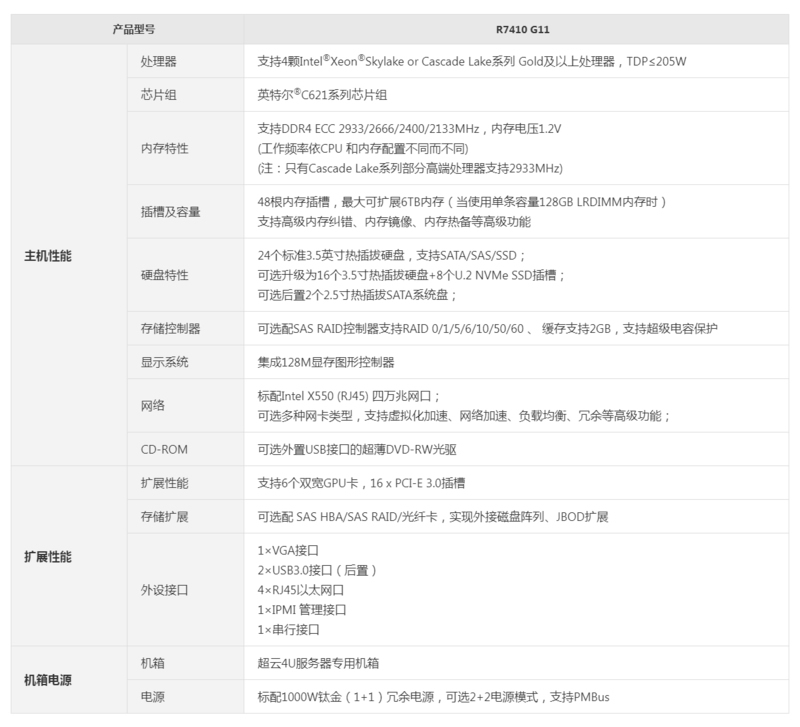Select the 外设接口 row label
This screenshot has height=727, width=800.
pyautogui.click(x=165, y=590)
